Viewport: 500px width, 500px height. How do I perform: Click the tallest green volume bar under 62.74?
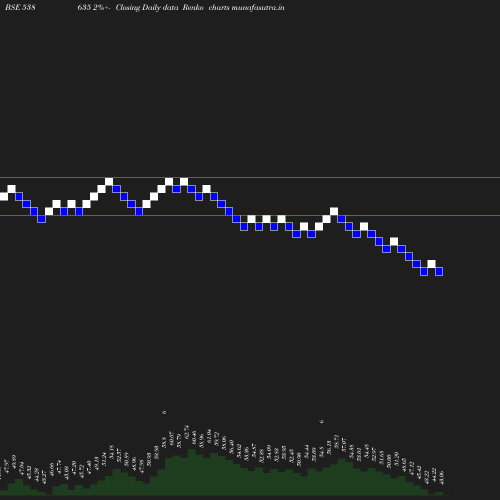192,472
